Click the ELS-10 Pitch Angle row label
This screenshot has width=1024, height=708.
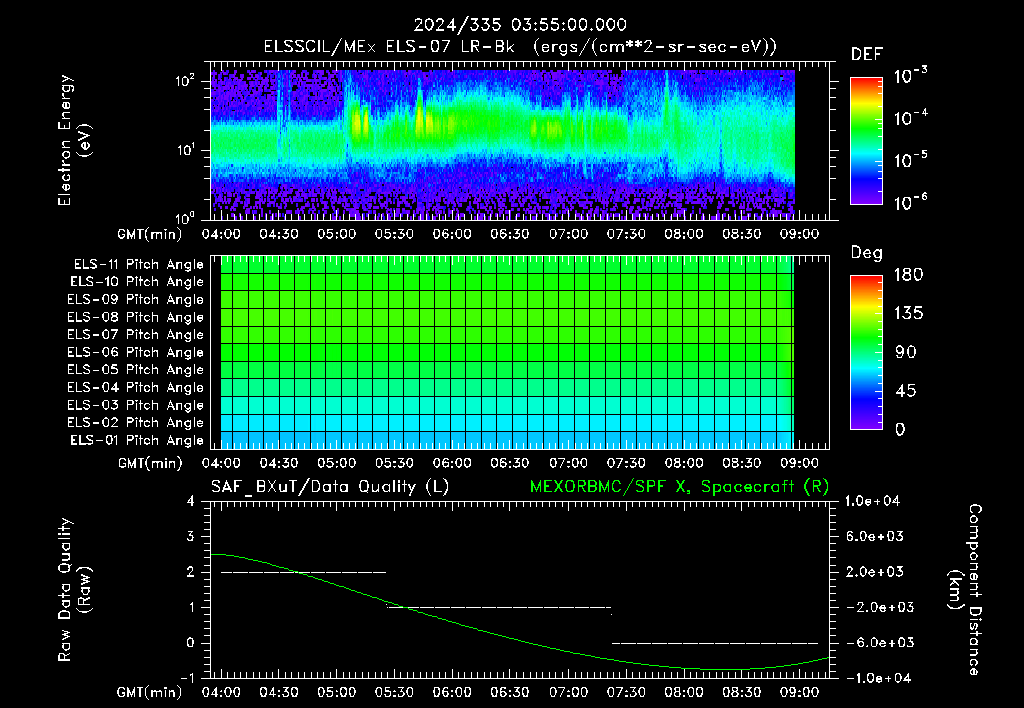(137, 282)
